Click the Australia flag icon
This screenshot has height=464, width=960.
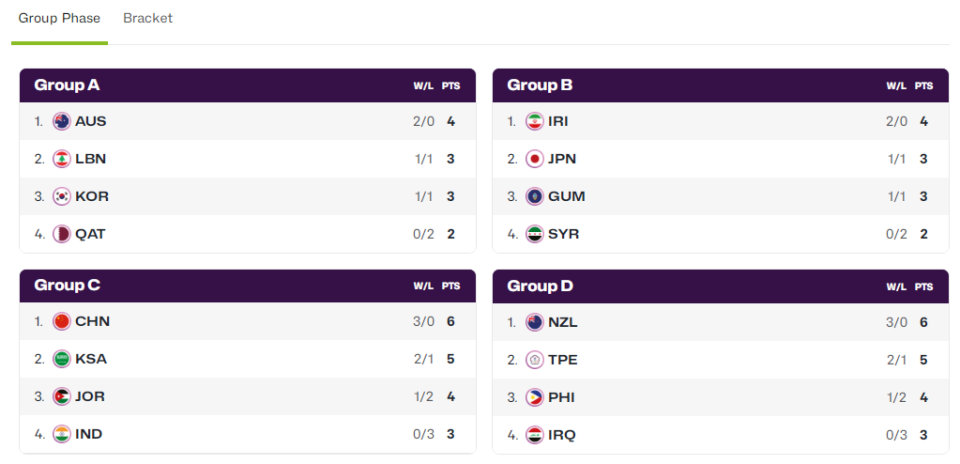[x=62, y=121]
